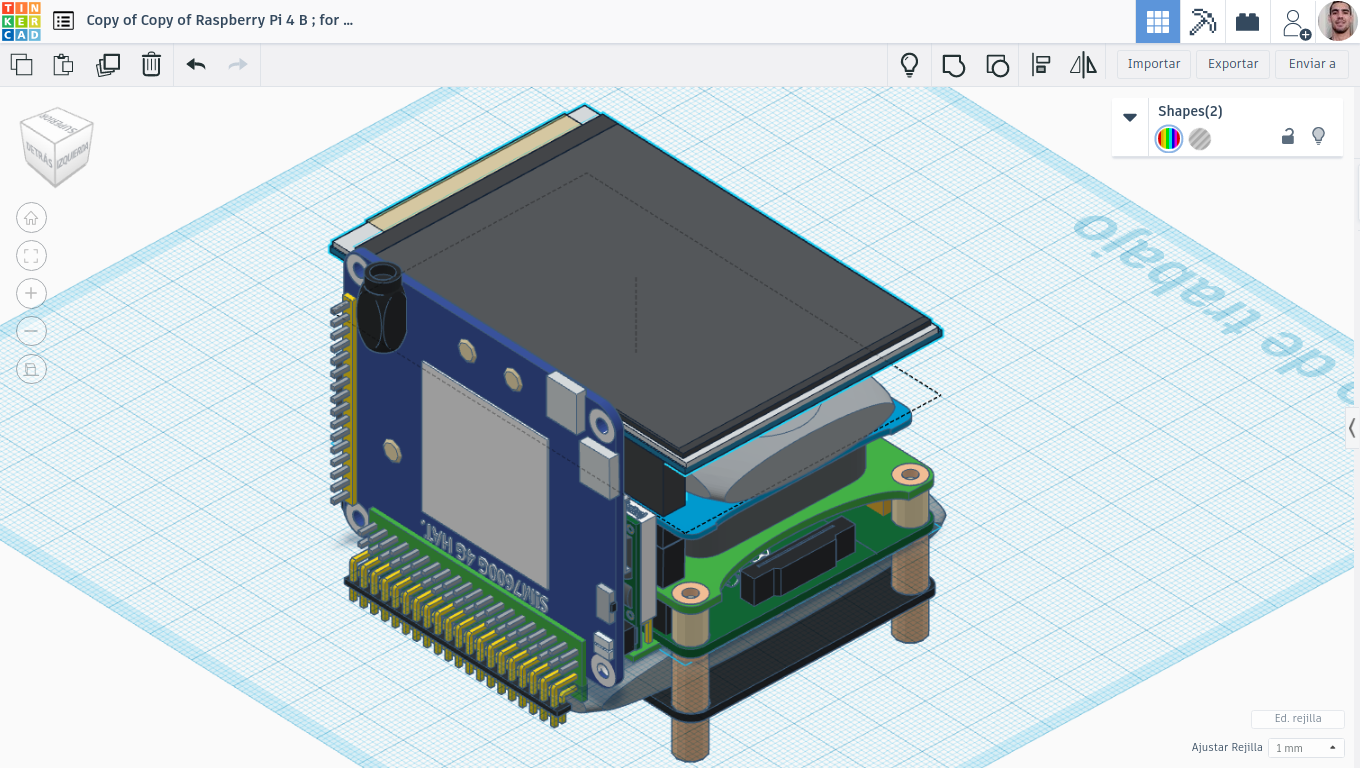Click the design title to rename it
The image size is (1360, 768).
[220, 20]
